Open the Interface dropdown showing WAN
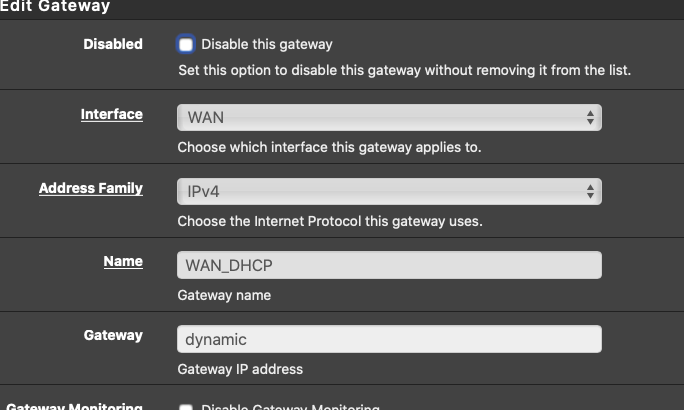This screenshot has height=410, width=684. click(x=389, y=117)
